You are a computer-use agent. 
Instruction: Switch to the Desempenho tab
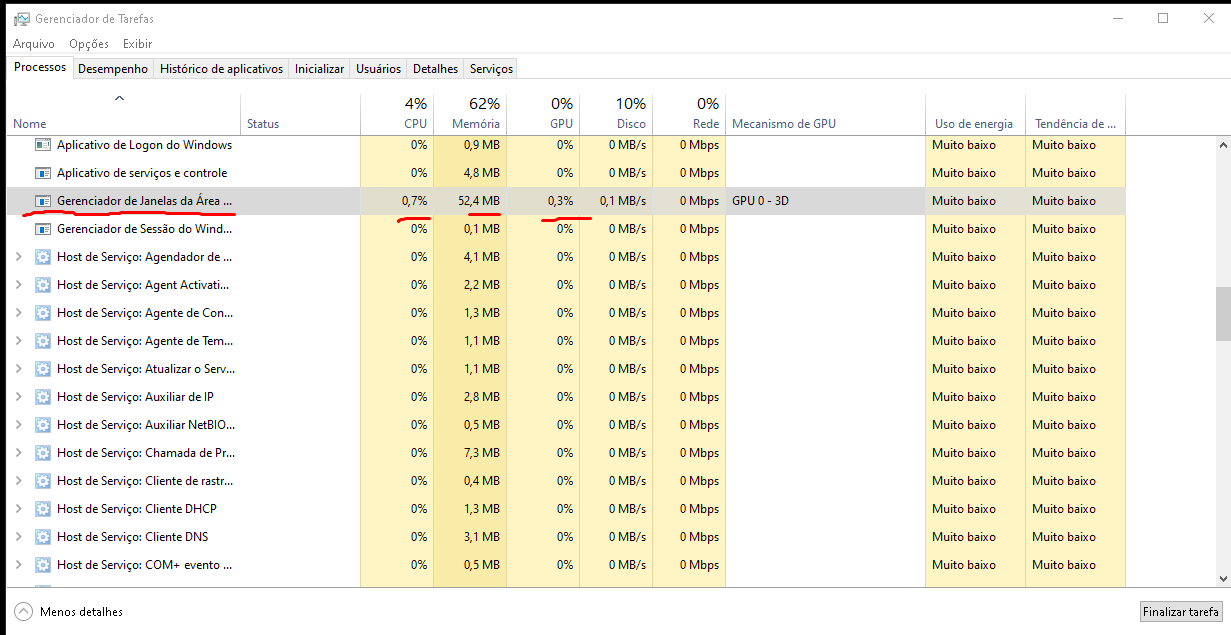click(x=113, y=69)
